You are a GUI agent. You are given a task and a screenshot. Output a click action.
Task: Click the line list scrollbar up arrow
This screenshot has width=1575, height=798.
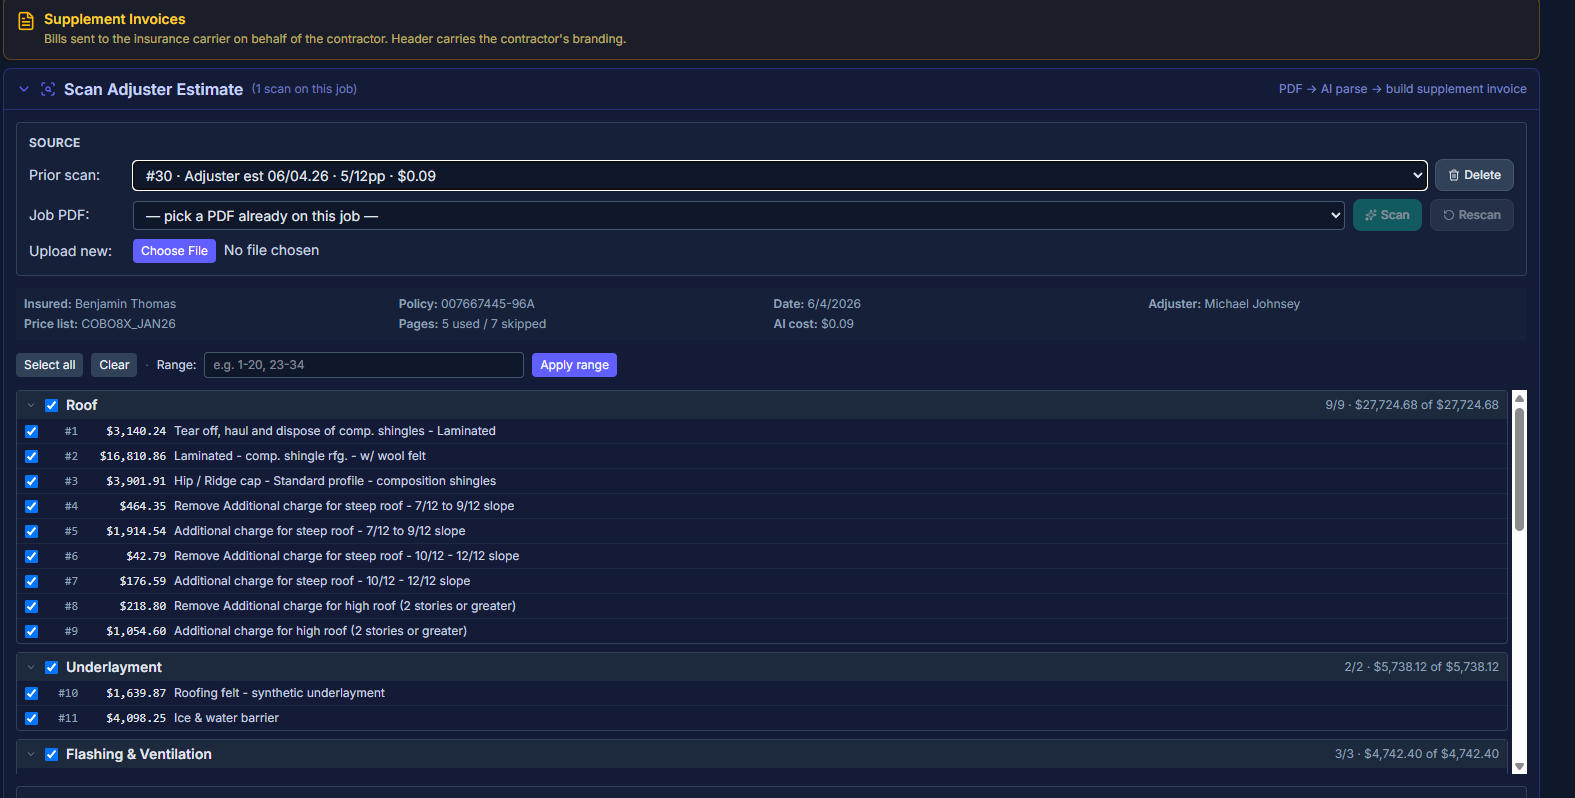click(1519, 398)
